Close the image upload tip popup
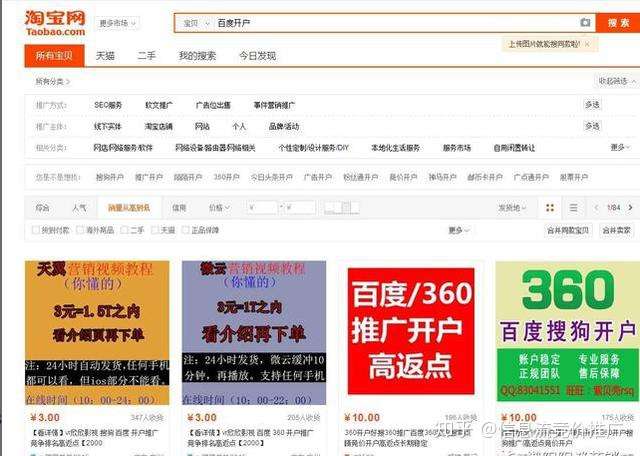This screenshot has width=640, height=456. point(587,44)
